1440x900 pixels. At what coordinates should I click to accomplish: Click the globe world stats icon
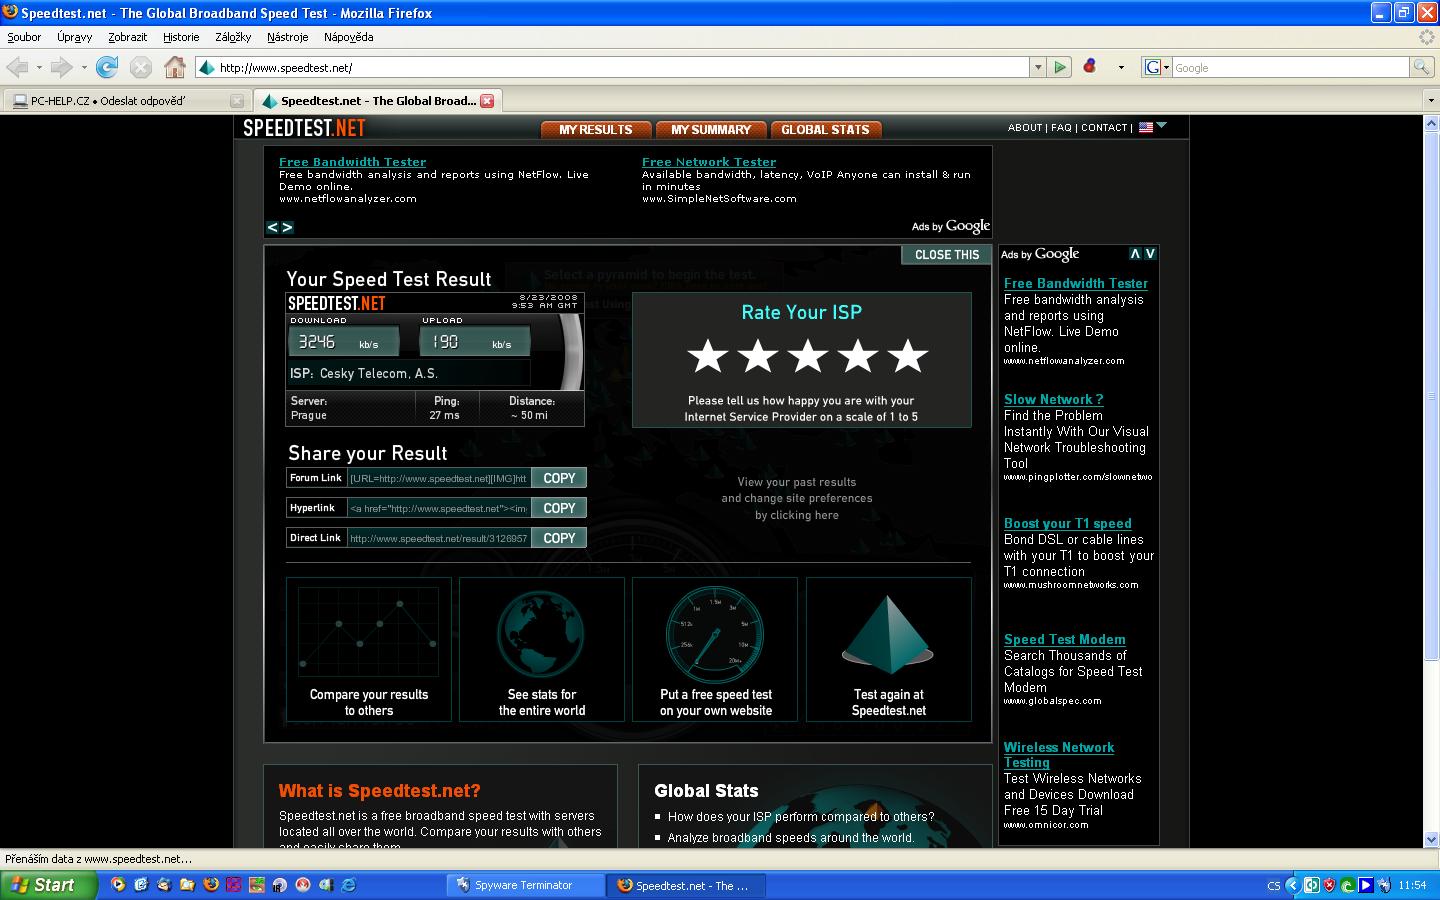pyautogui.click(x=541, y=634)
